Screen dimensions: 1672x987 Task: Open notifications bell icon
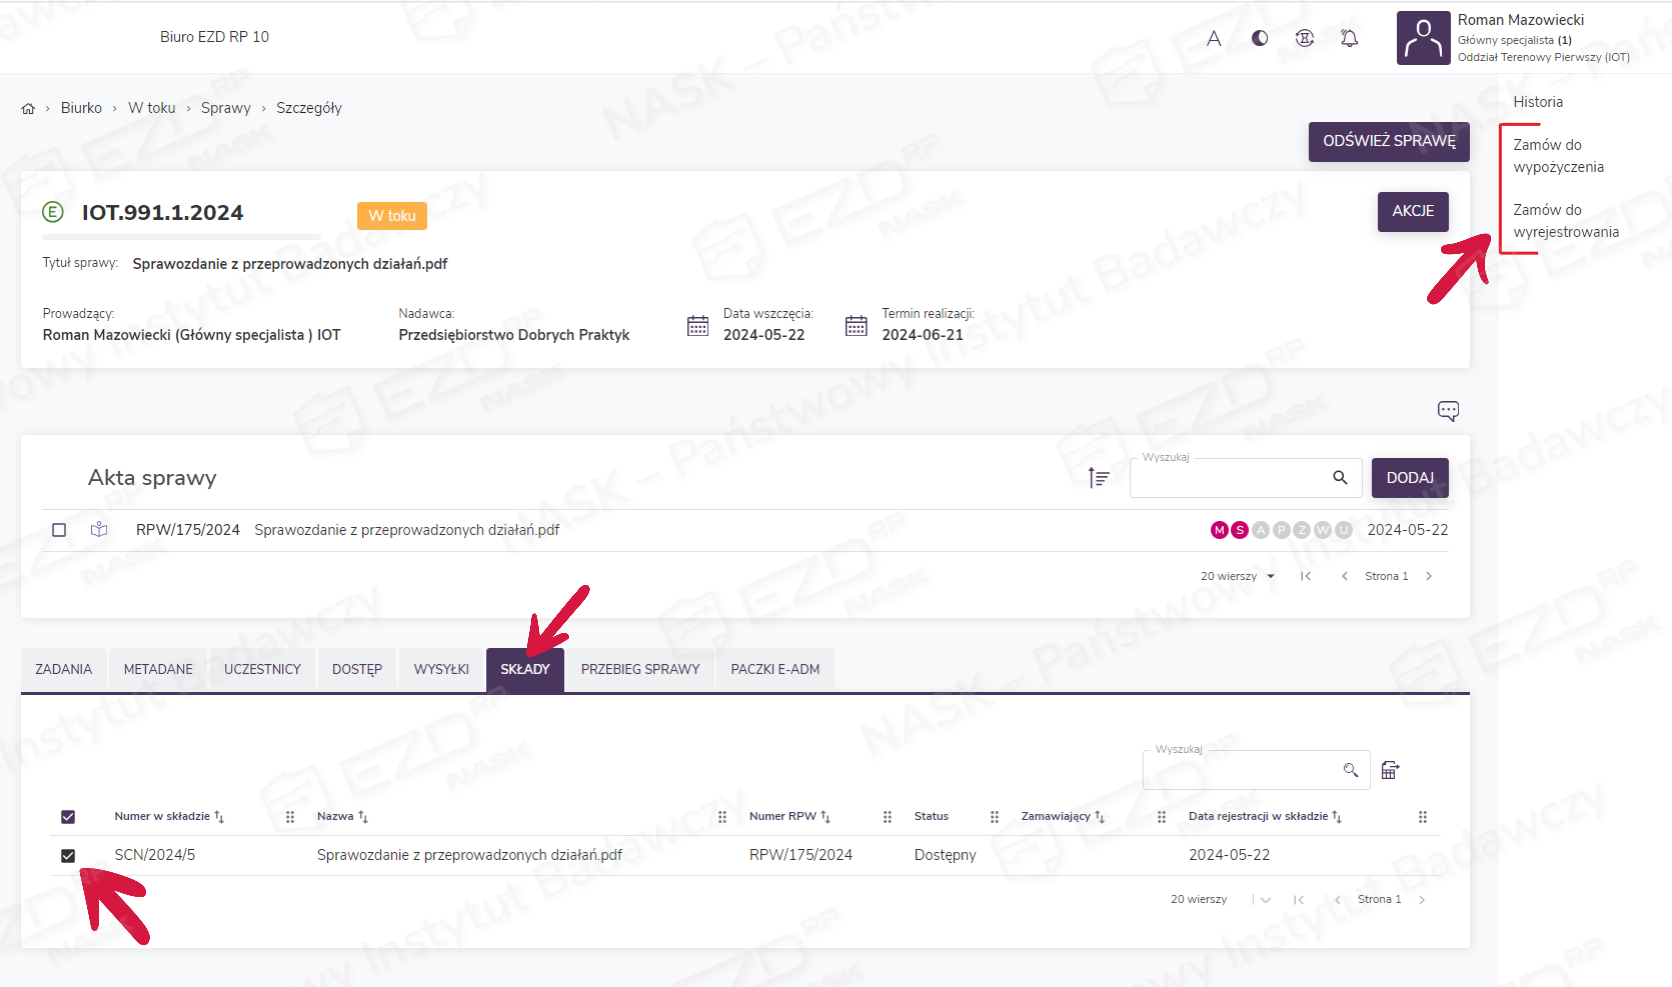(x=1349, y=38)
